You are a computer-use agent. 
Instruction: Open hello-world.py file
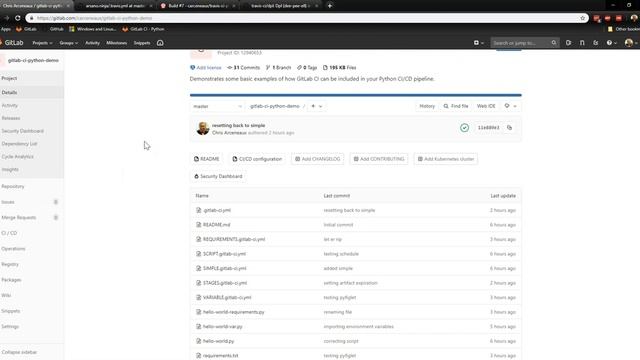(218, 341)
